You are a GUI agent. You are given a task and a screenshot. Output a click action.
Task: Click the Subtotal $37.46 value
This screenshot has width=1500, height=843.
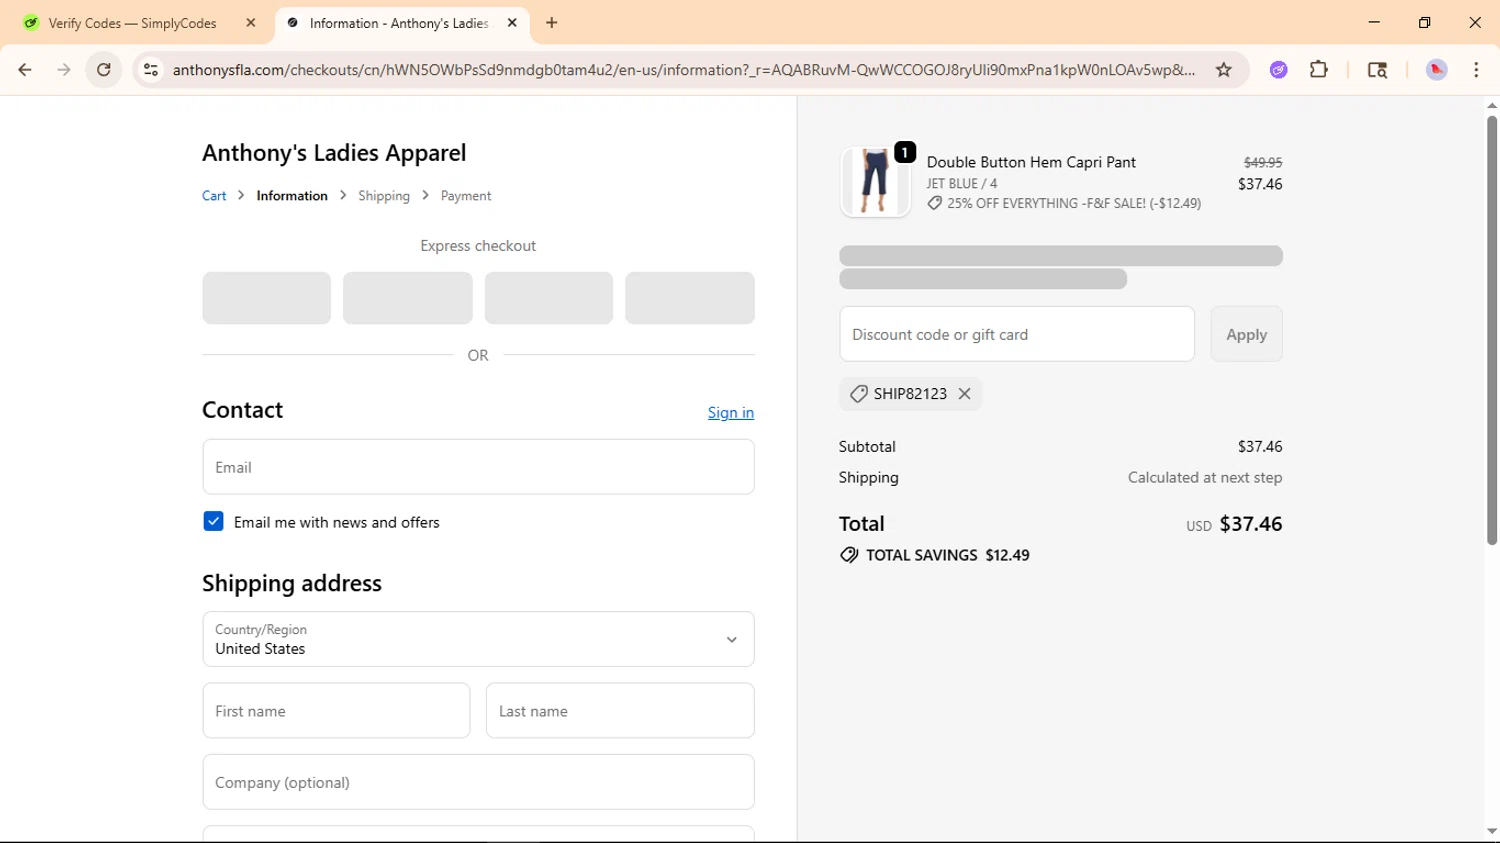(1260, 447)
